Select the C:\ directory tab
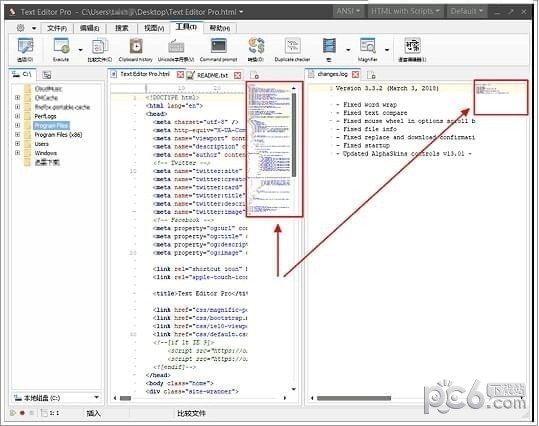Screen dimensions: 539x426 point(23,74)
